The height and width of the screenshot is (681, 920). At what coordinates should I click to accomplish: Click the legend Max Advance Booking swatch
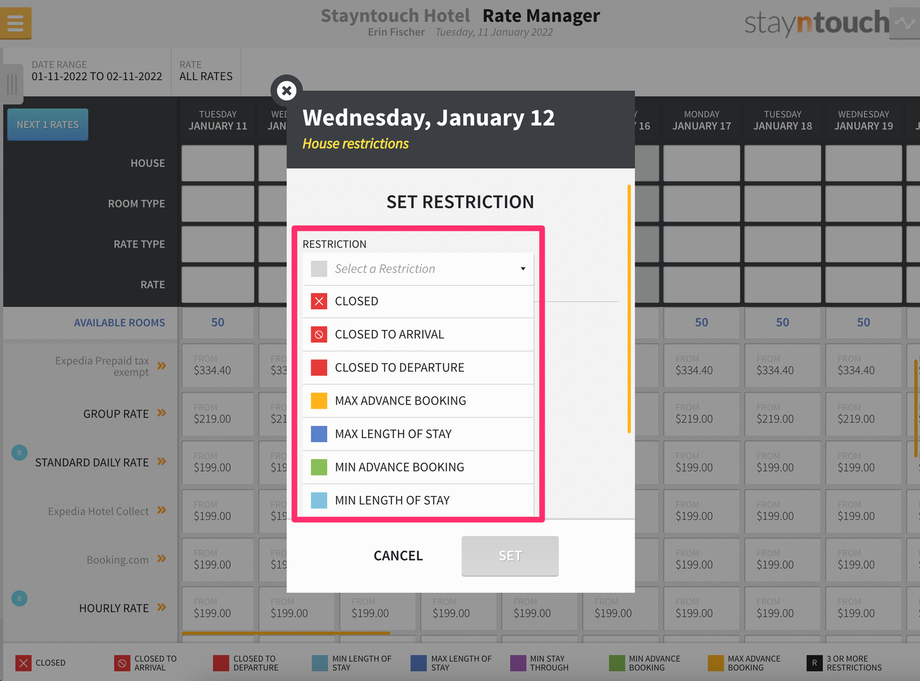point(716,663)
